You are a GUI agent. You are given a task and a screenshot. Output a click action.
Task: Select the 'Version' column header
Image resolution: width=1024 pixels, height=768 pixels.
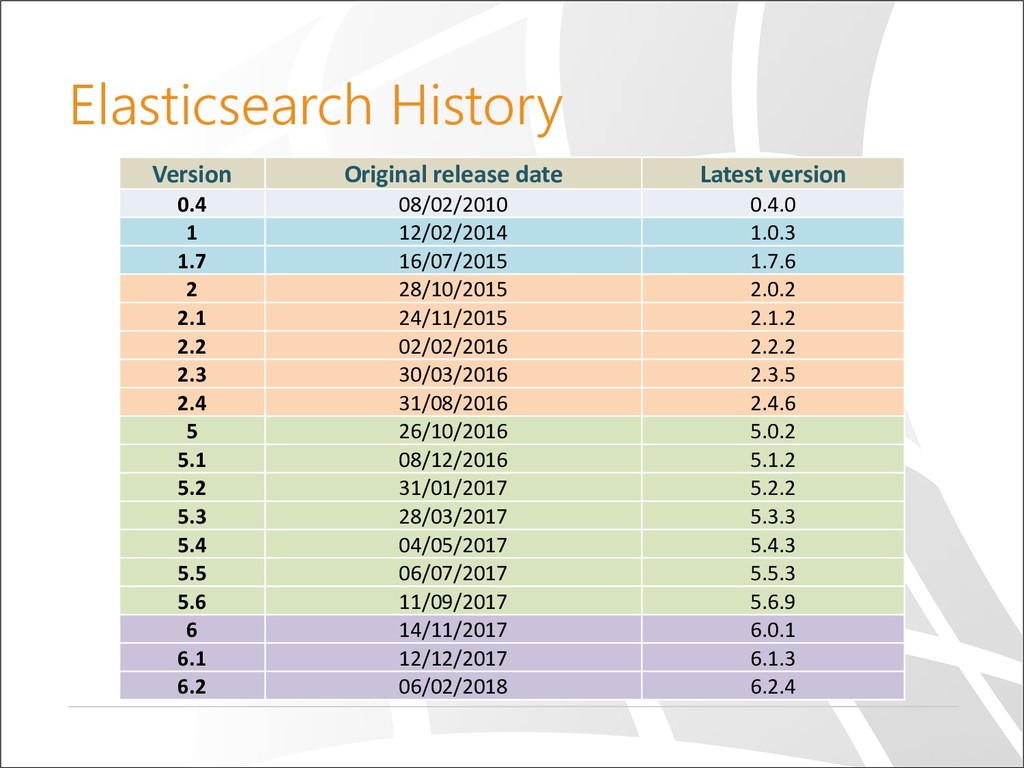(192, 174)
